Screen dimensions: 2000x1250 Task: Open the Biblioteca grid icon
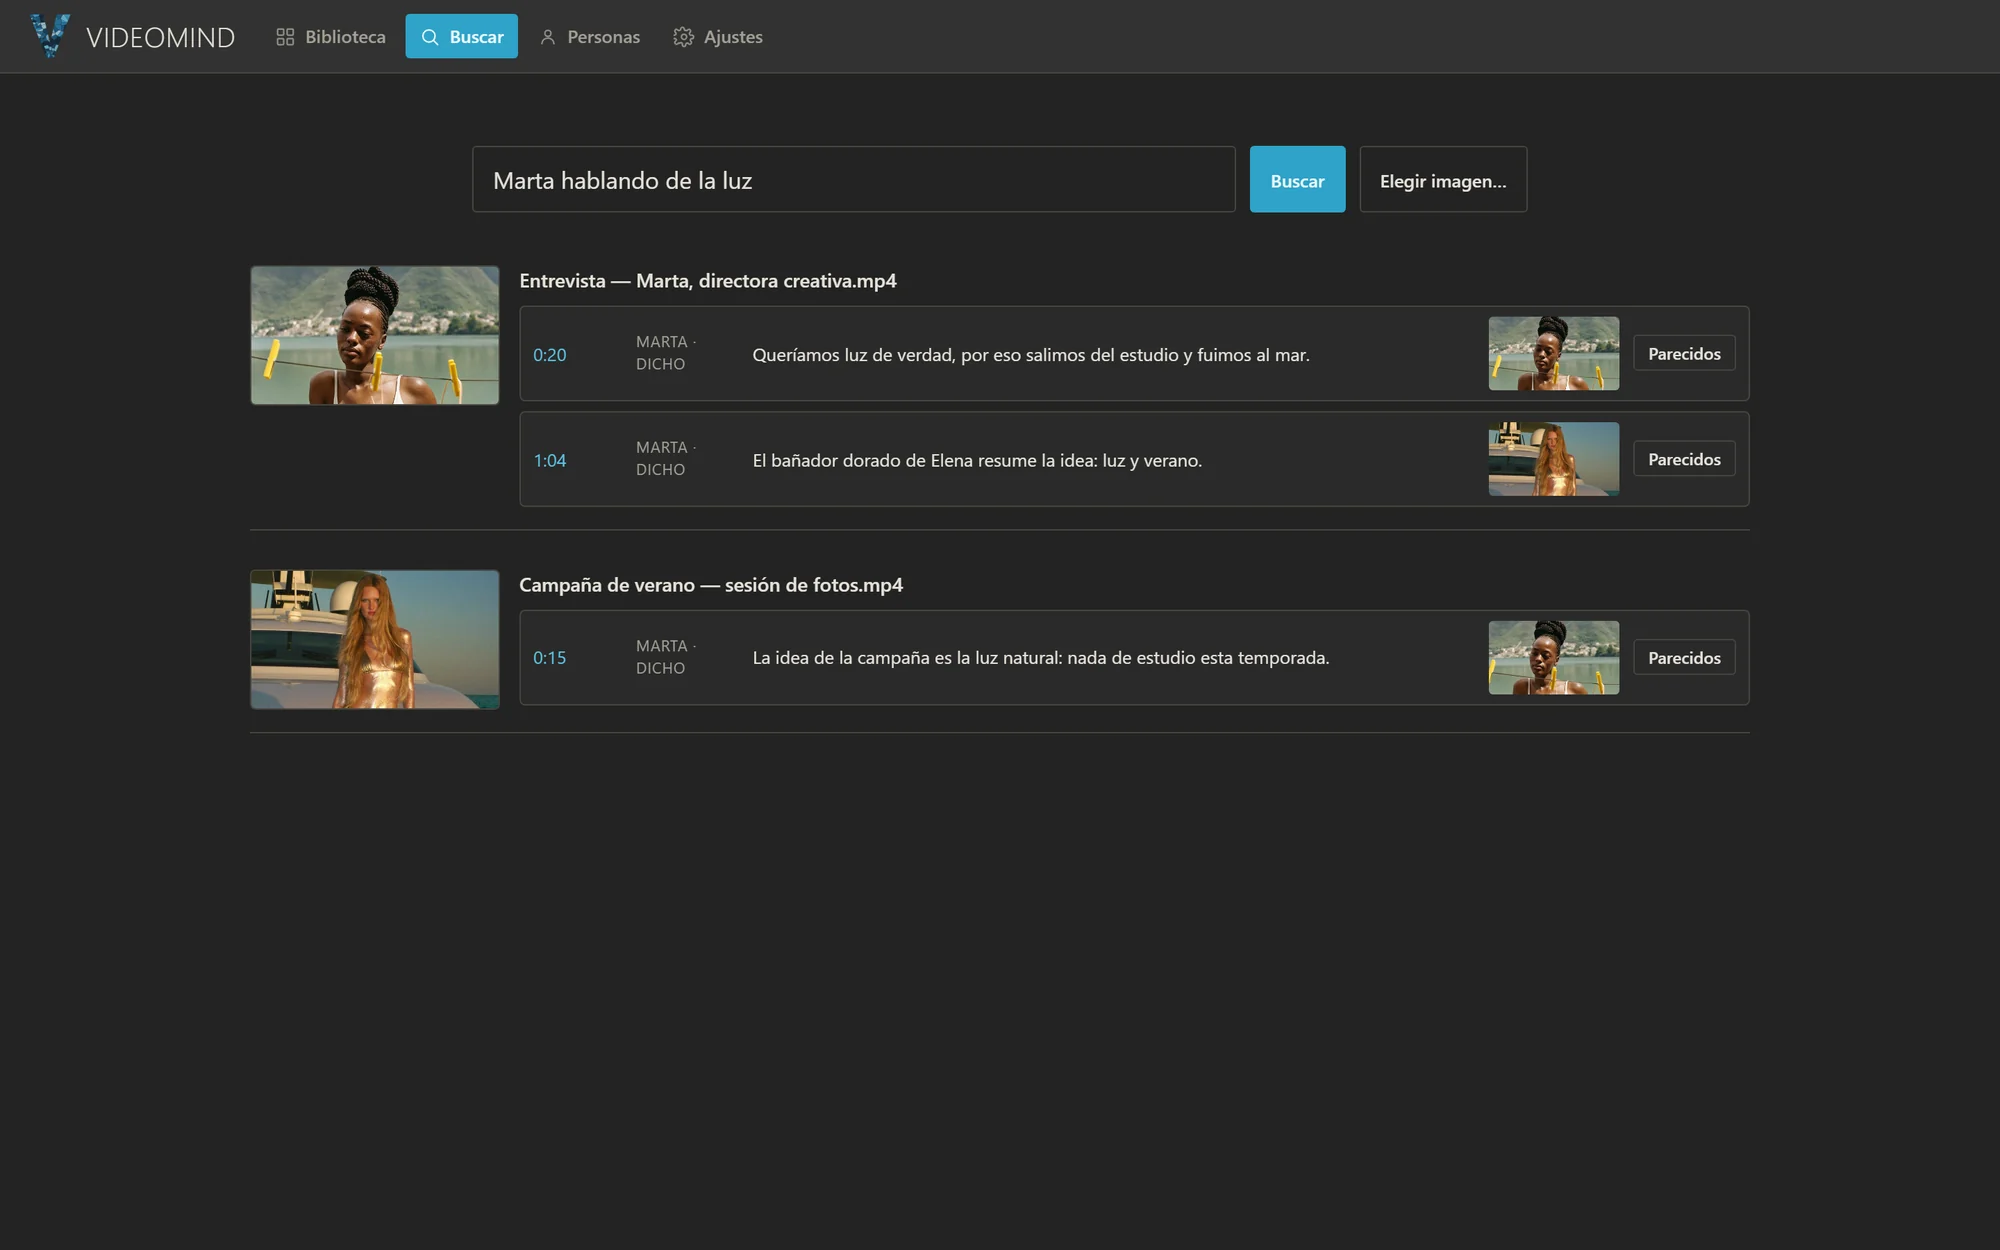click(x=285, y=37)
